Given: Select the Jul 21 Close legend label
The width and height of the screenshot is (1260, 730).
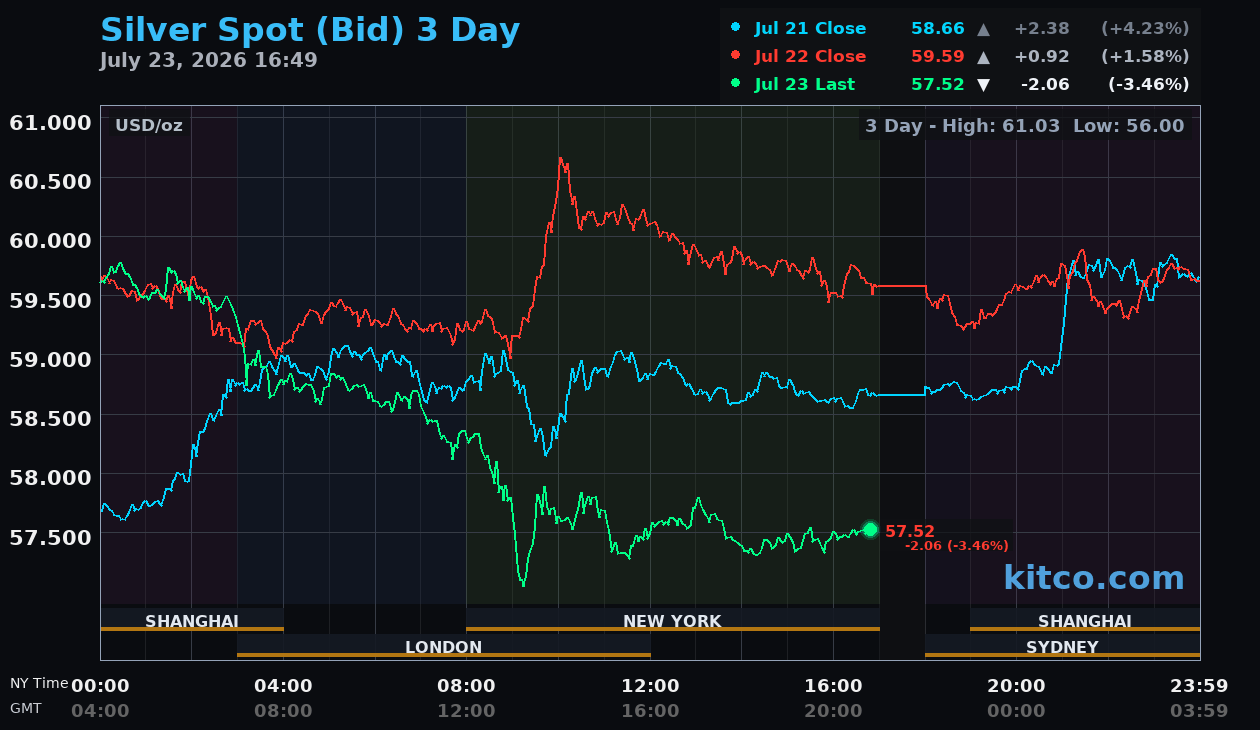Looking at the screenshot, I should tap(810, 29).
